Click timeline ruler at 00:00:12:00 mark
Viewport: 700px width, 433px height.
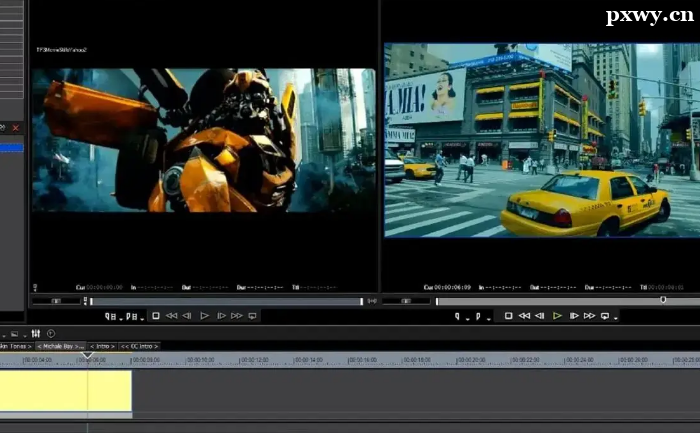click(x=254, y=360)
